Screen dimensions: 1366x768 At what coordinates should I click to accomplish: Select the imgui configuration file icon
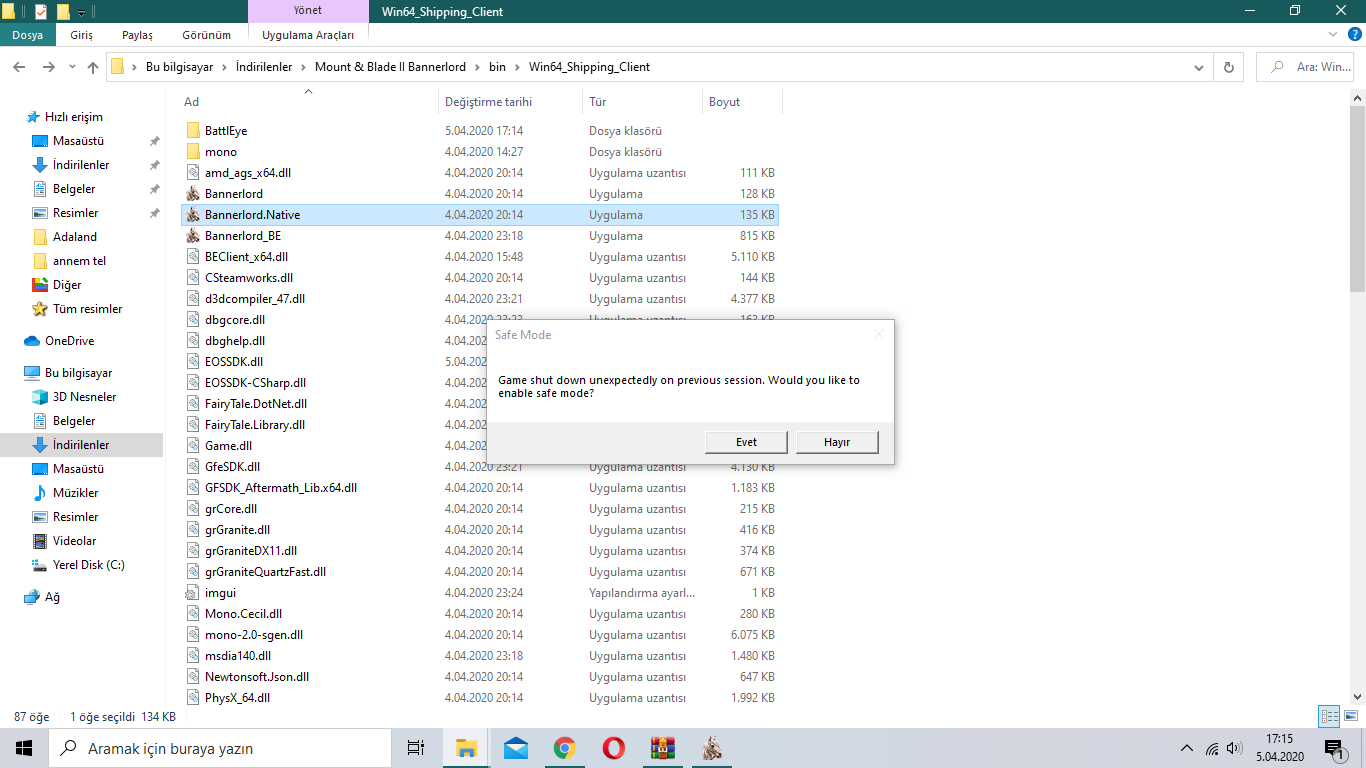pos(194,593)
